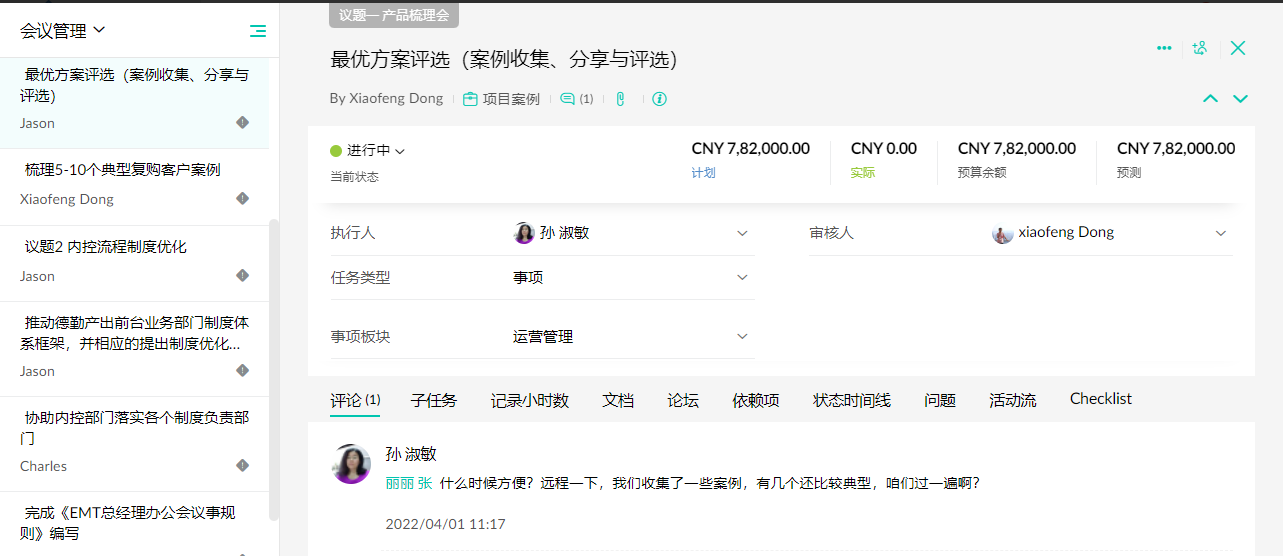
Task: Close the task detail panel
Action: click(1238, 47)
